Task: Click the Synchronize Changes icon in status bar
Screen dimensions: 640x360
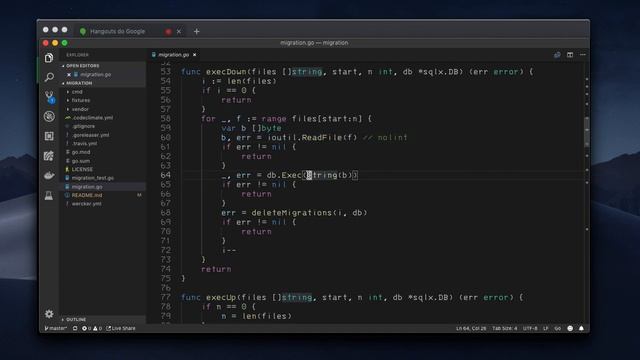Action: point(75,328)
